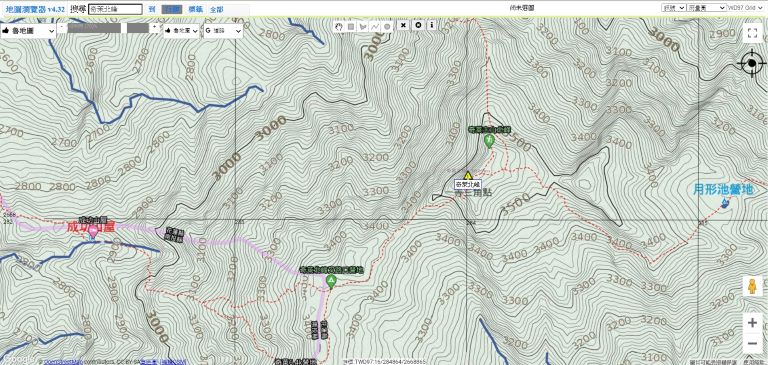768x365 pixels.
Task: Select the polyline drawing tool
Action: tap(375, 26)
